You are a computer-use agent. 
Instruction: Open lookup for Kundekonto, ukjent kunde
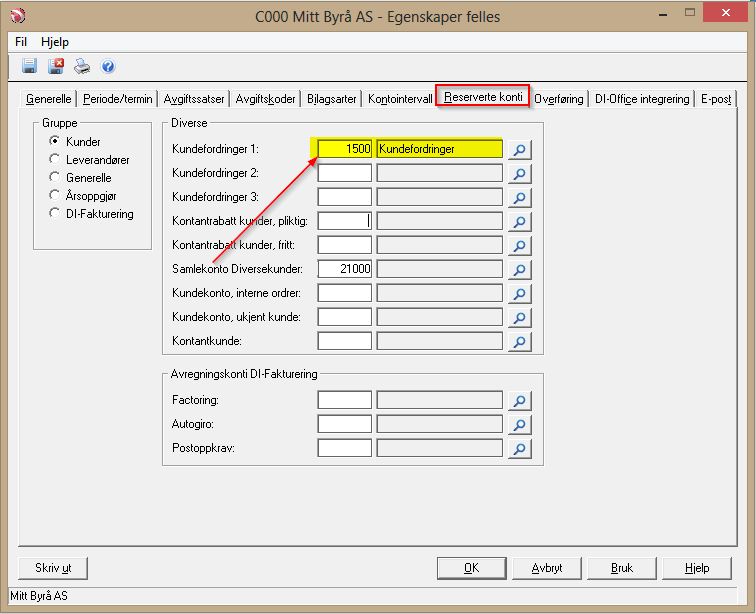tap(520, 317)
